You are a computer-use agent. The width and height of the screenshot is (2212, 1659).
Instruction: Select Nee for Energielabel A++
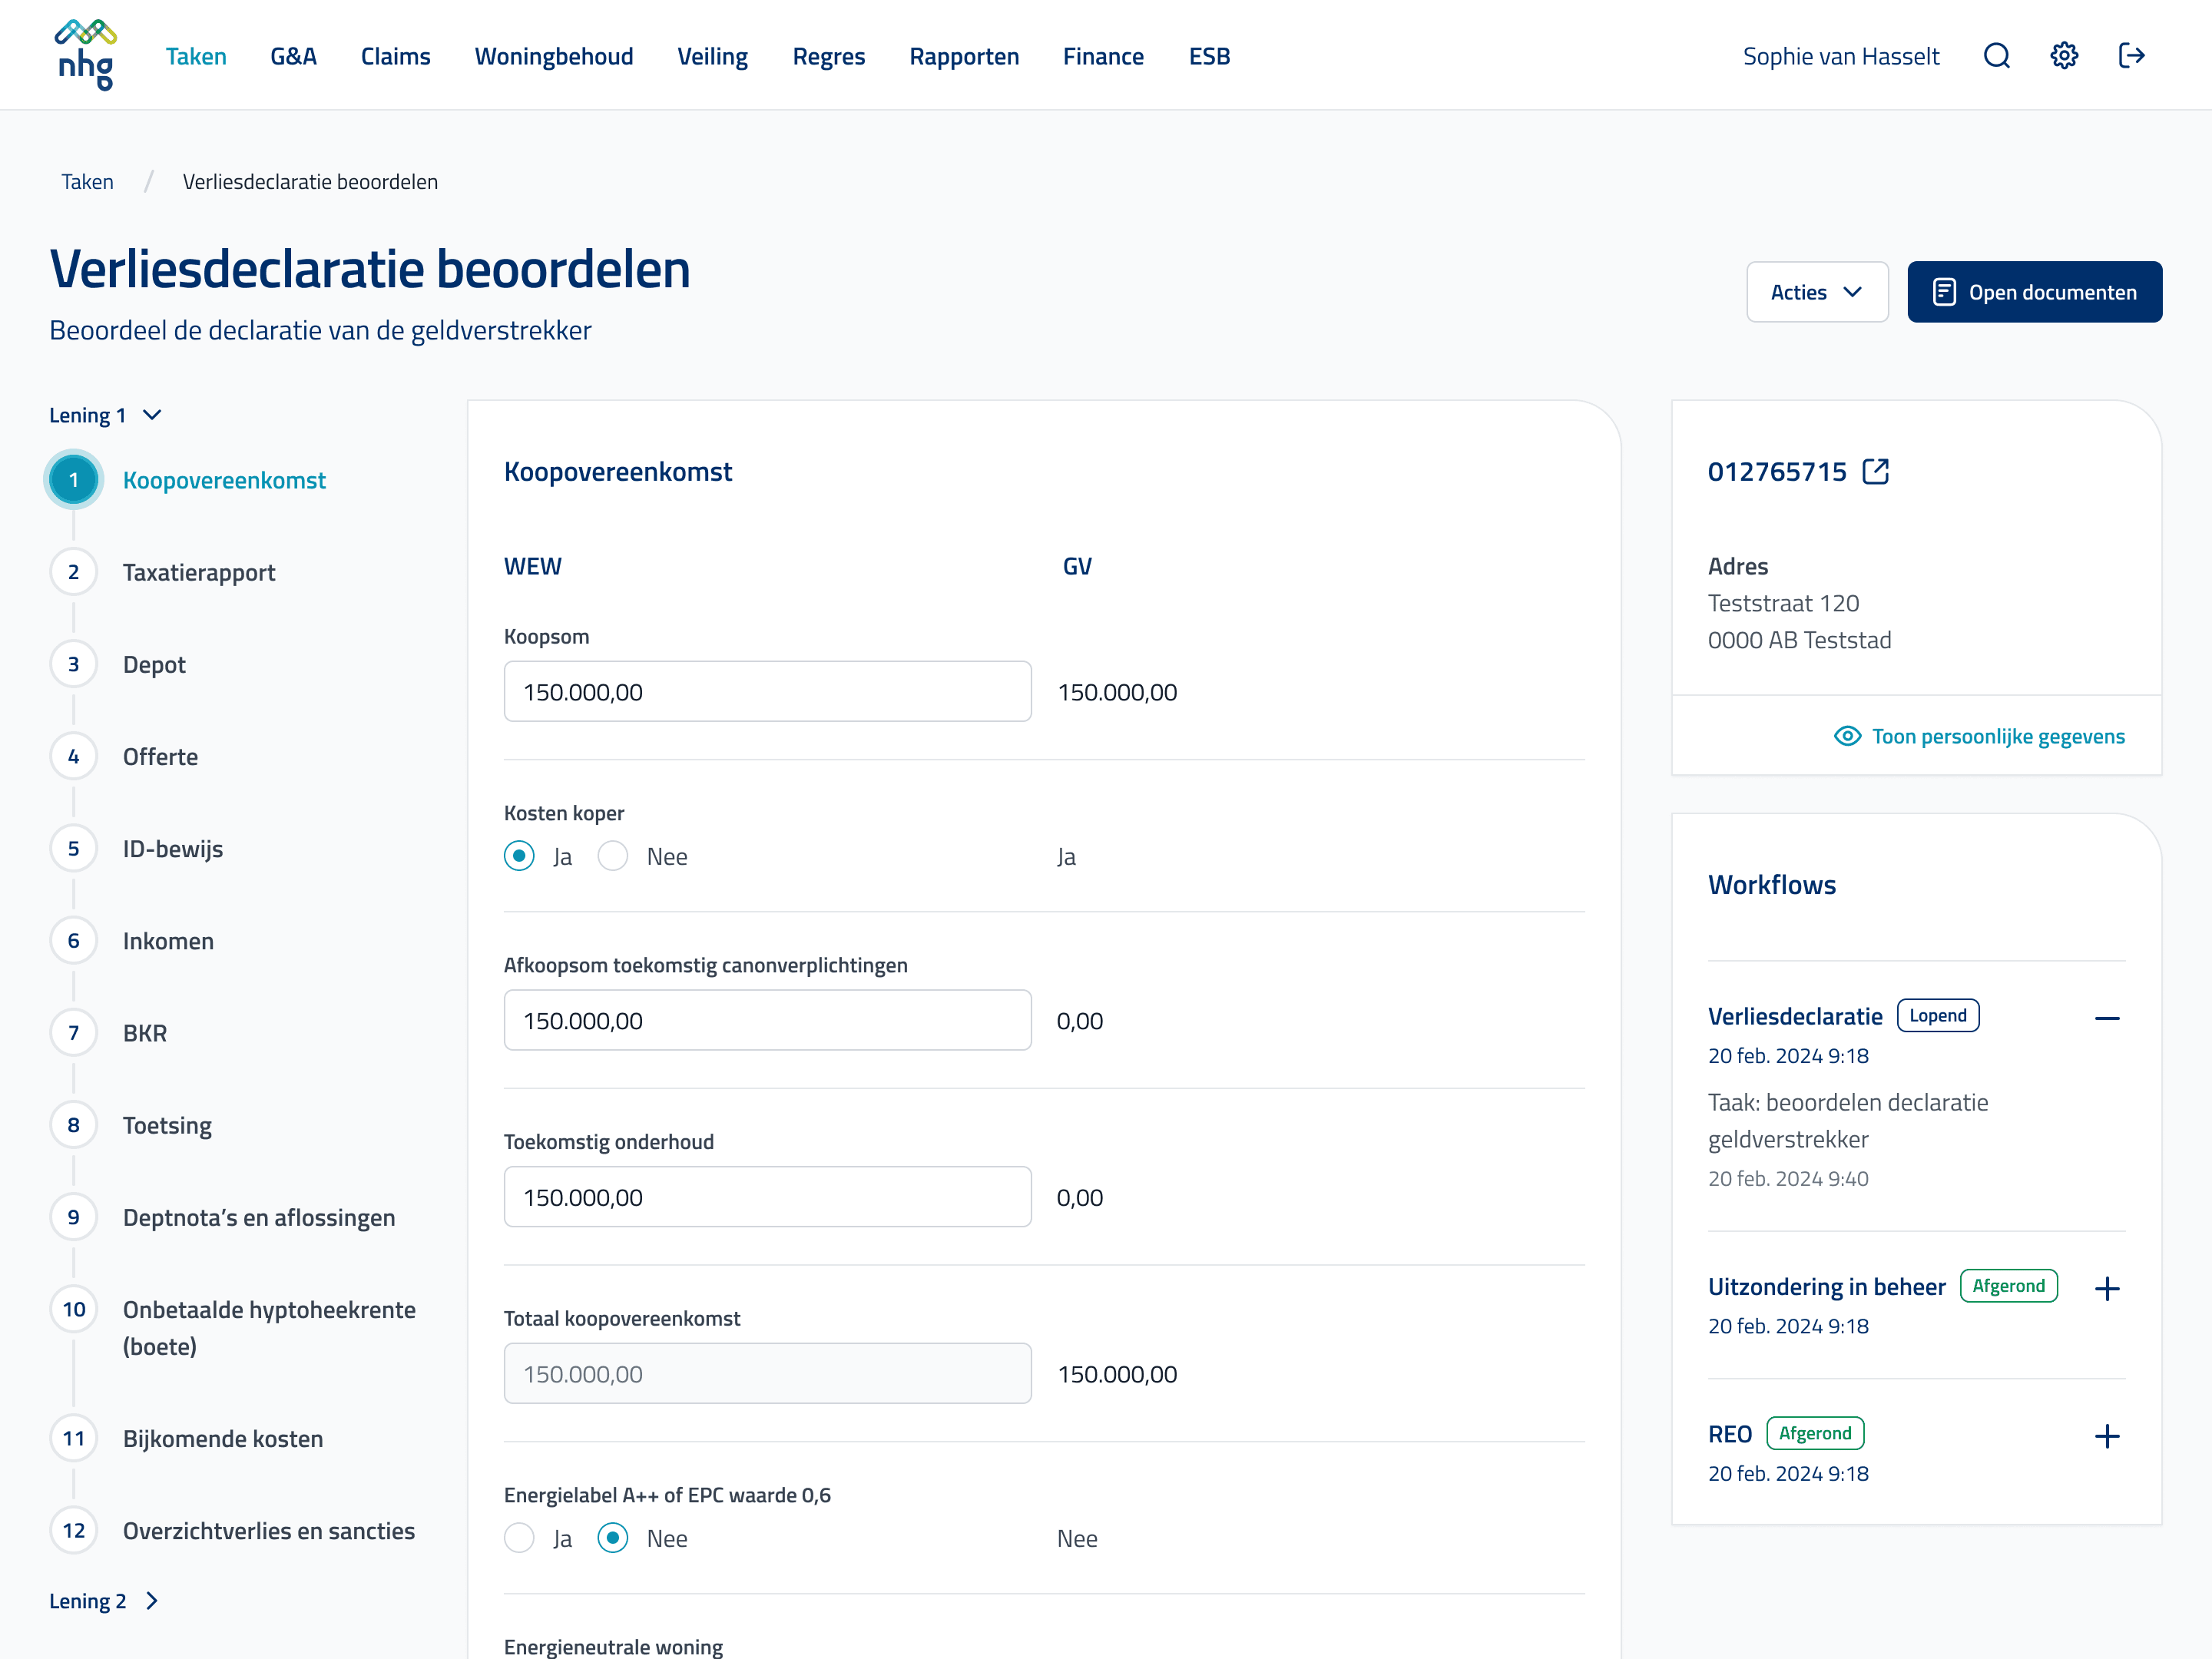(613, 1538)
